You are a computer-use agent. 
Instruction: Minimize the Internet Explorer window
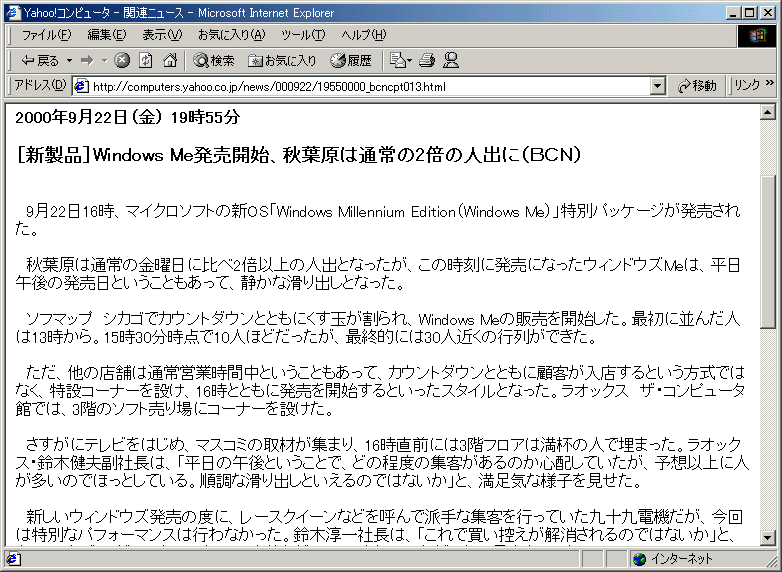pos(732,13)
